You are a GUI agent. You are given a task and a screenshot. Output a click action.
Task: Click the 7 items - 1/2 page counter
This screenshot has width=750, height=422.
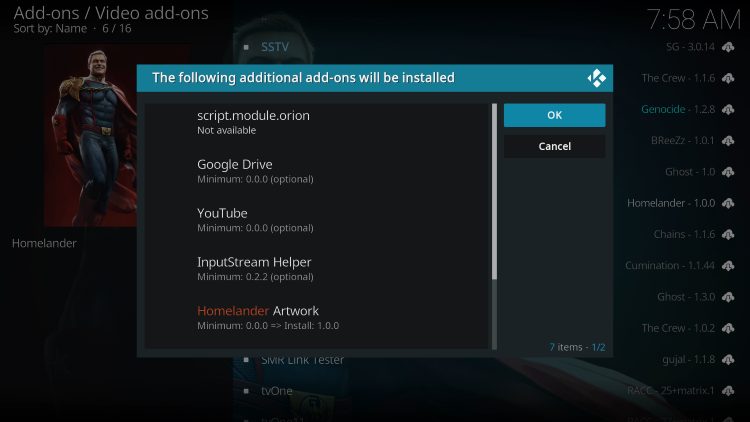577,347
